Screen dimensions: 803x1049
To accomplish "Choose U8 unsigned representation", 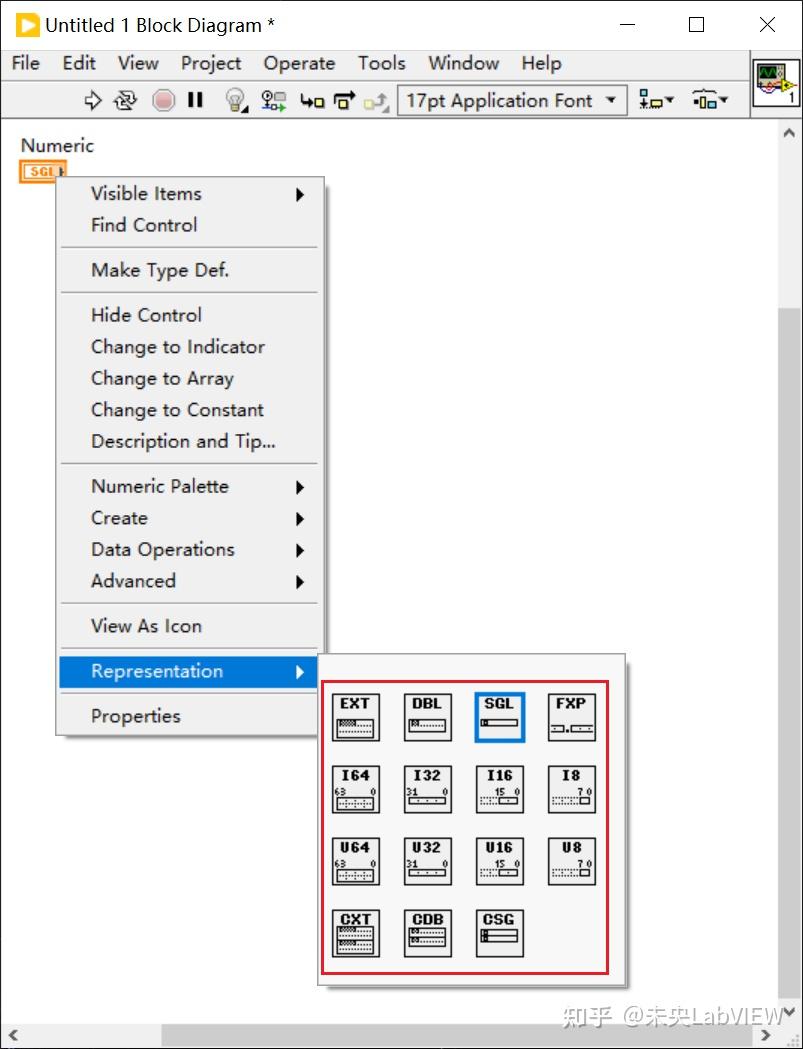I will tap(571, 861).
